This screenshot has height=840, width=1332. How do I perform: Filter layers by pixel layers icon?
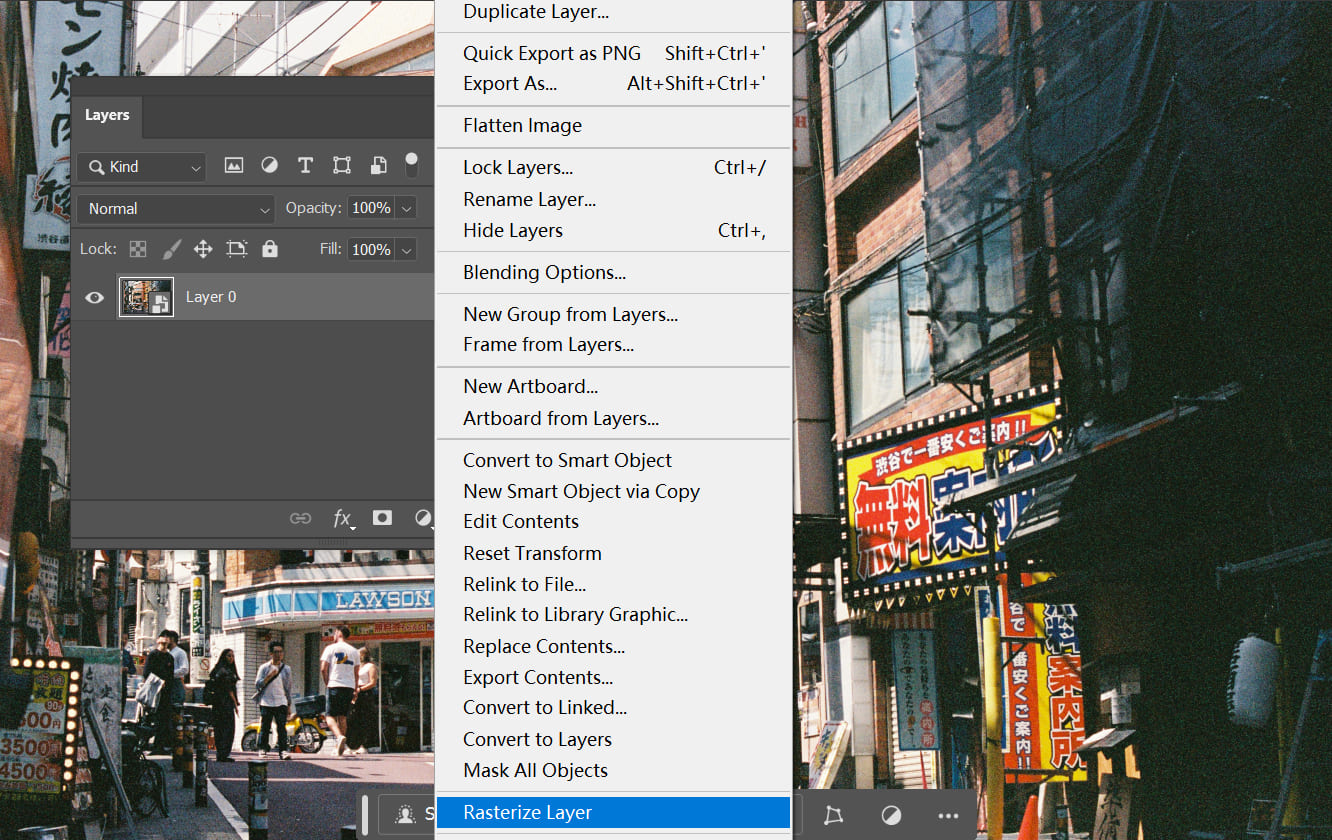pos(234,166)
